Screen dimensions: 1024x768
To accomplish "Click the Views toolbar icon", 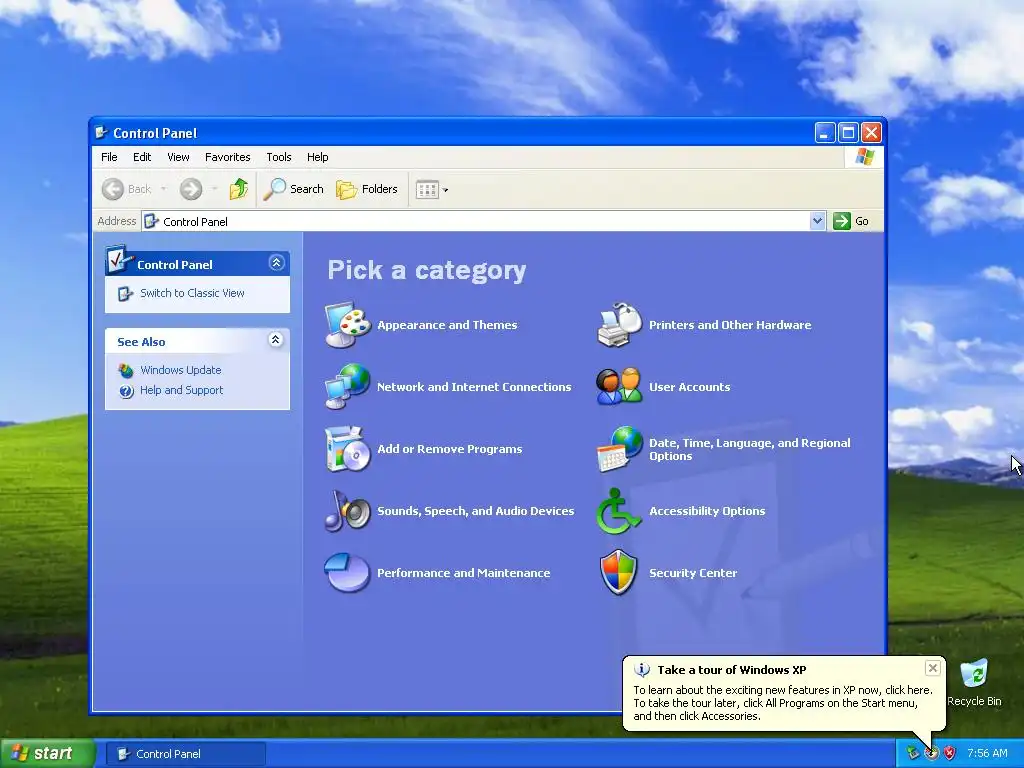I will [427, 190].
